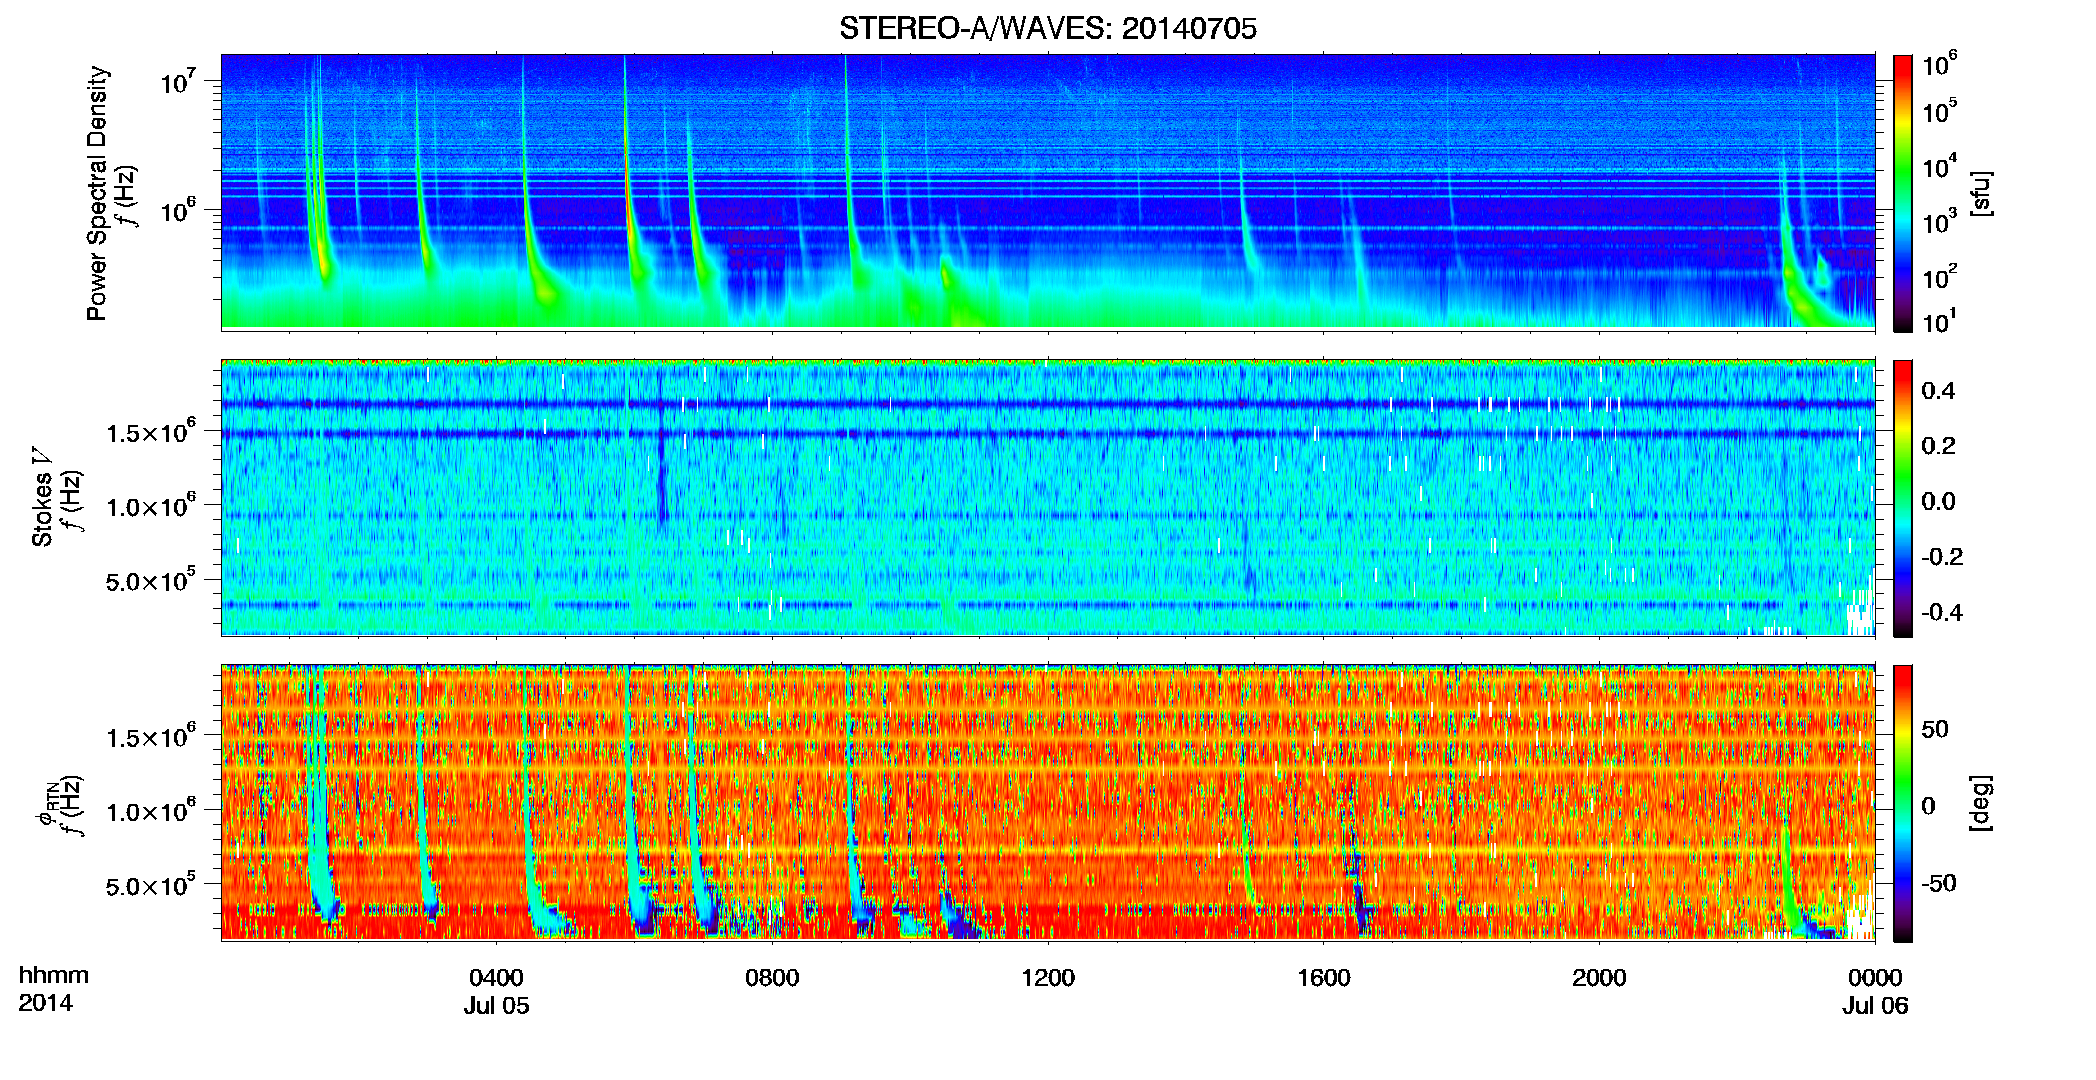Click inside the Power Spectral Density spectrogram

click(1048, 192)
